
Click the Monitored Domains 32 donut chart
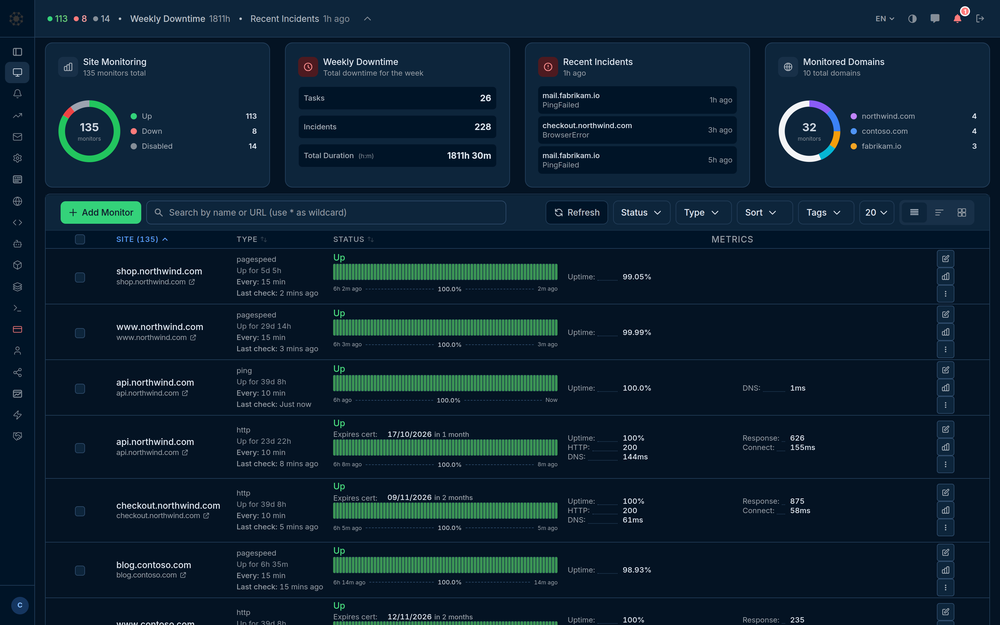pos(809,131)
